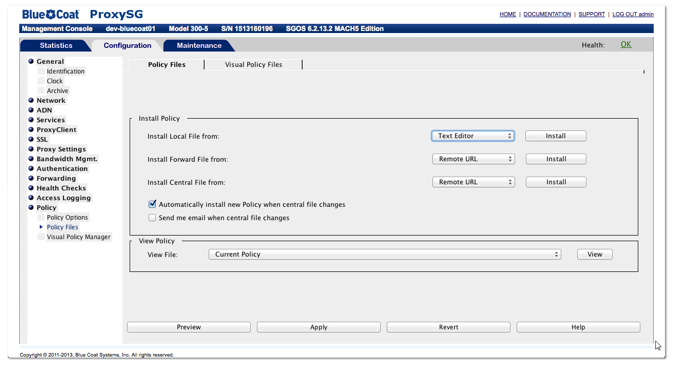
Task: Click the Blue Coat logo
Action: point(51,14)
